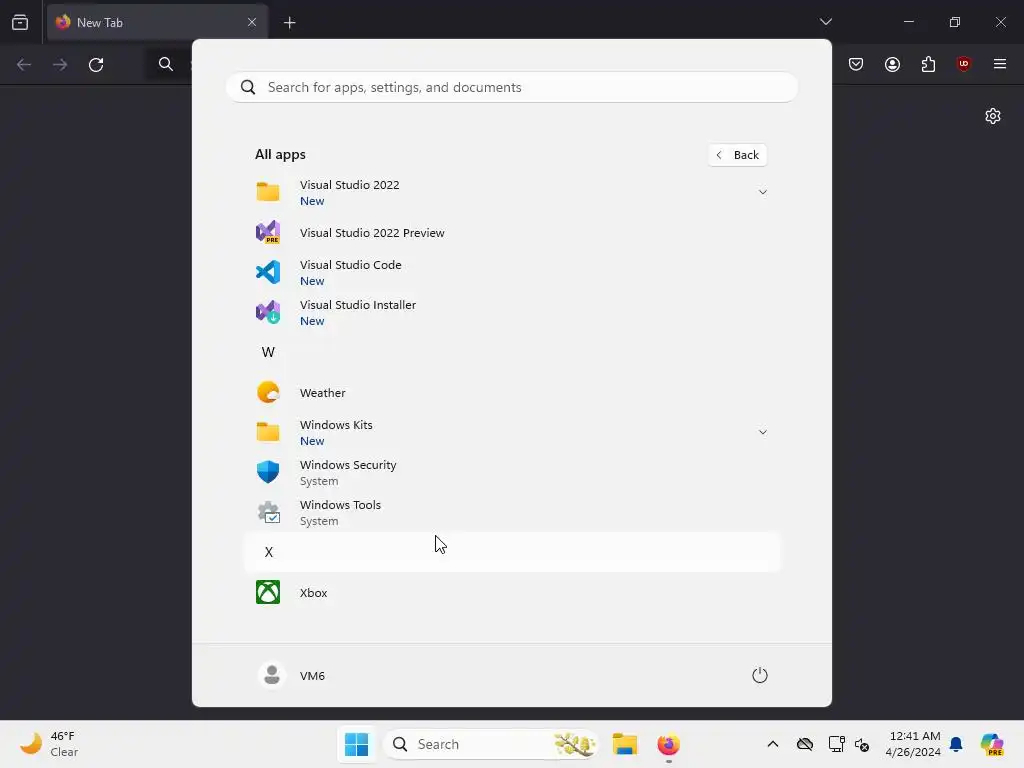Open the power options button
This screenshot has height=768, width=1024.
[760, 675]
